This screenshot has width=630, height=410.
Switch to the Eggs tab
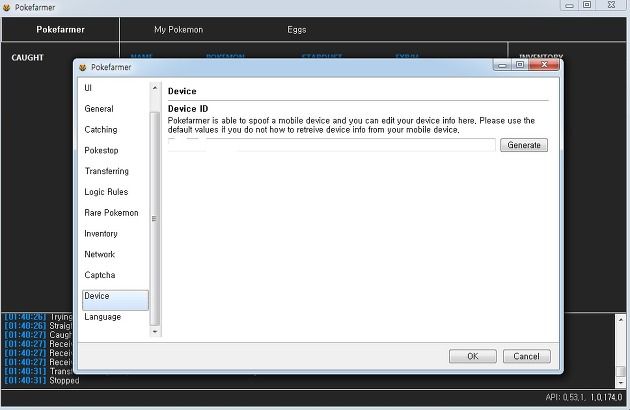point(297,30)
